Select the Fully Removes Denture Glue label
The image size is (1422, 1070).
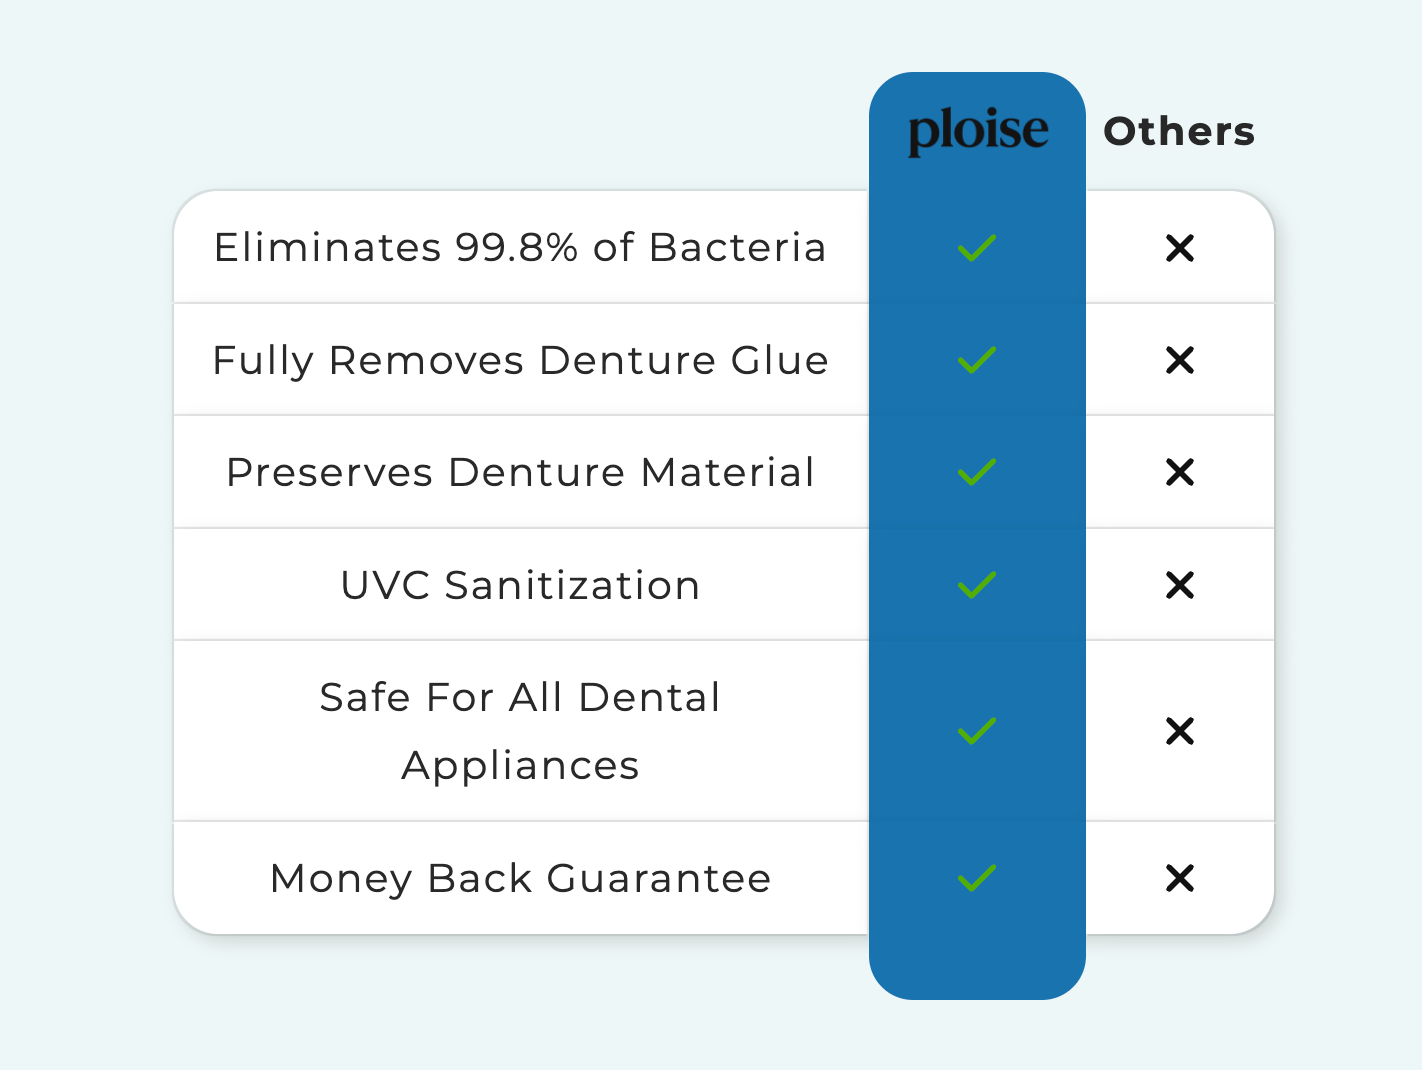(520, 360)
